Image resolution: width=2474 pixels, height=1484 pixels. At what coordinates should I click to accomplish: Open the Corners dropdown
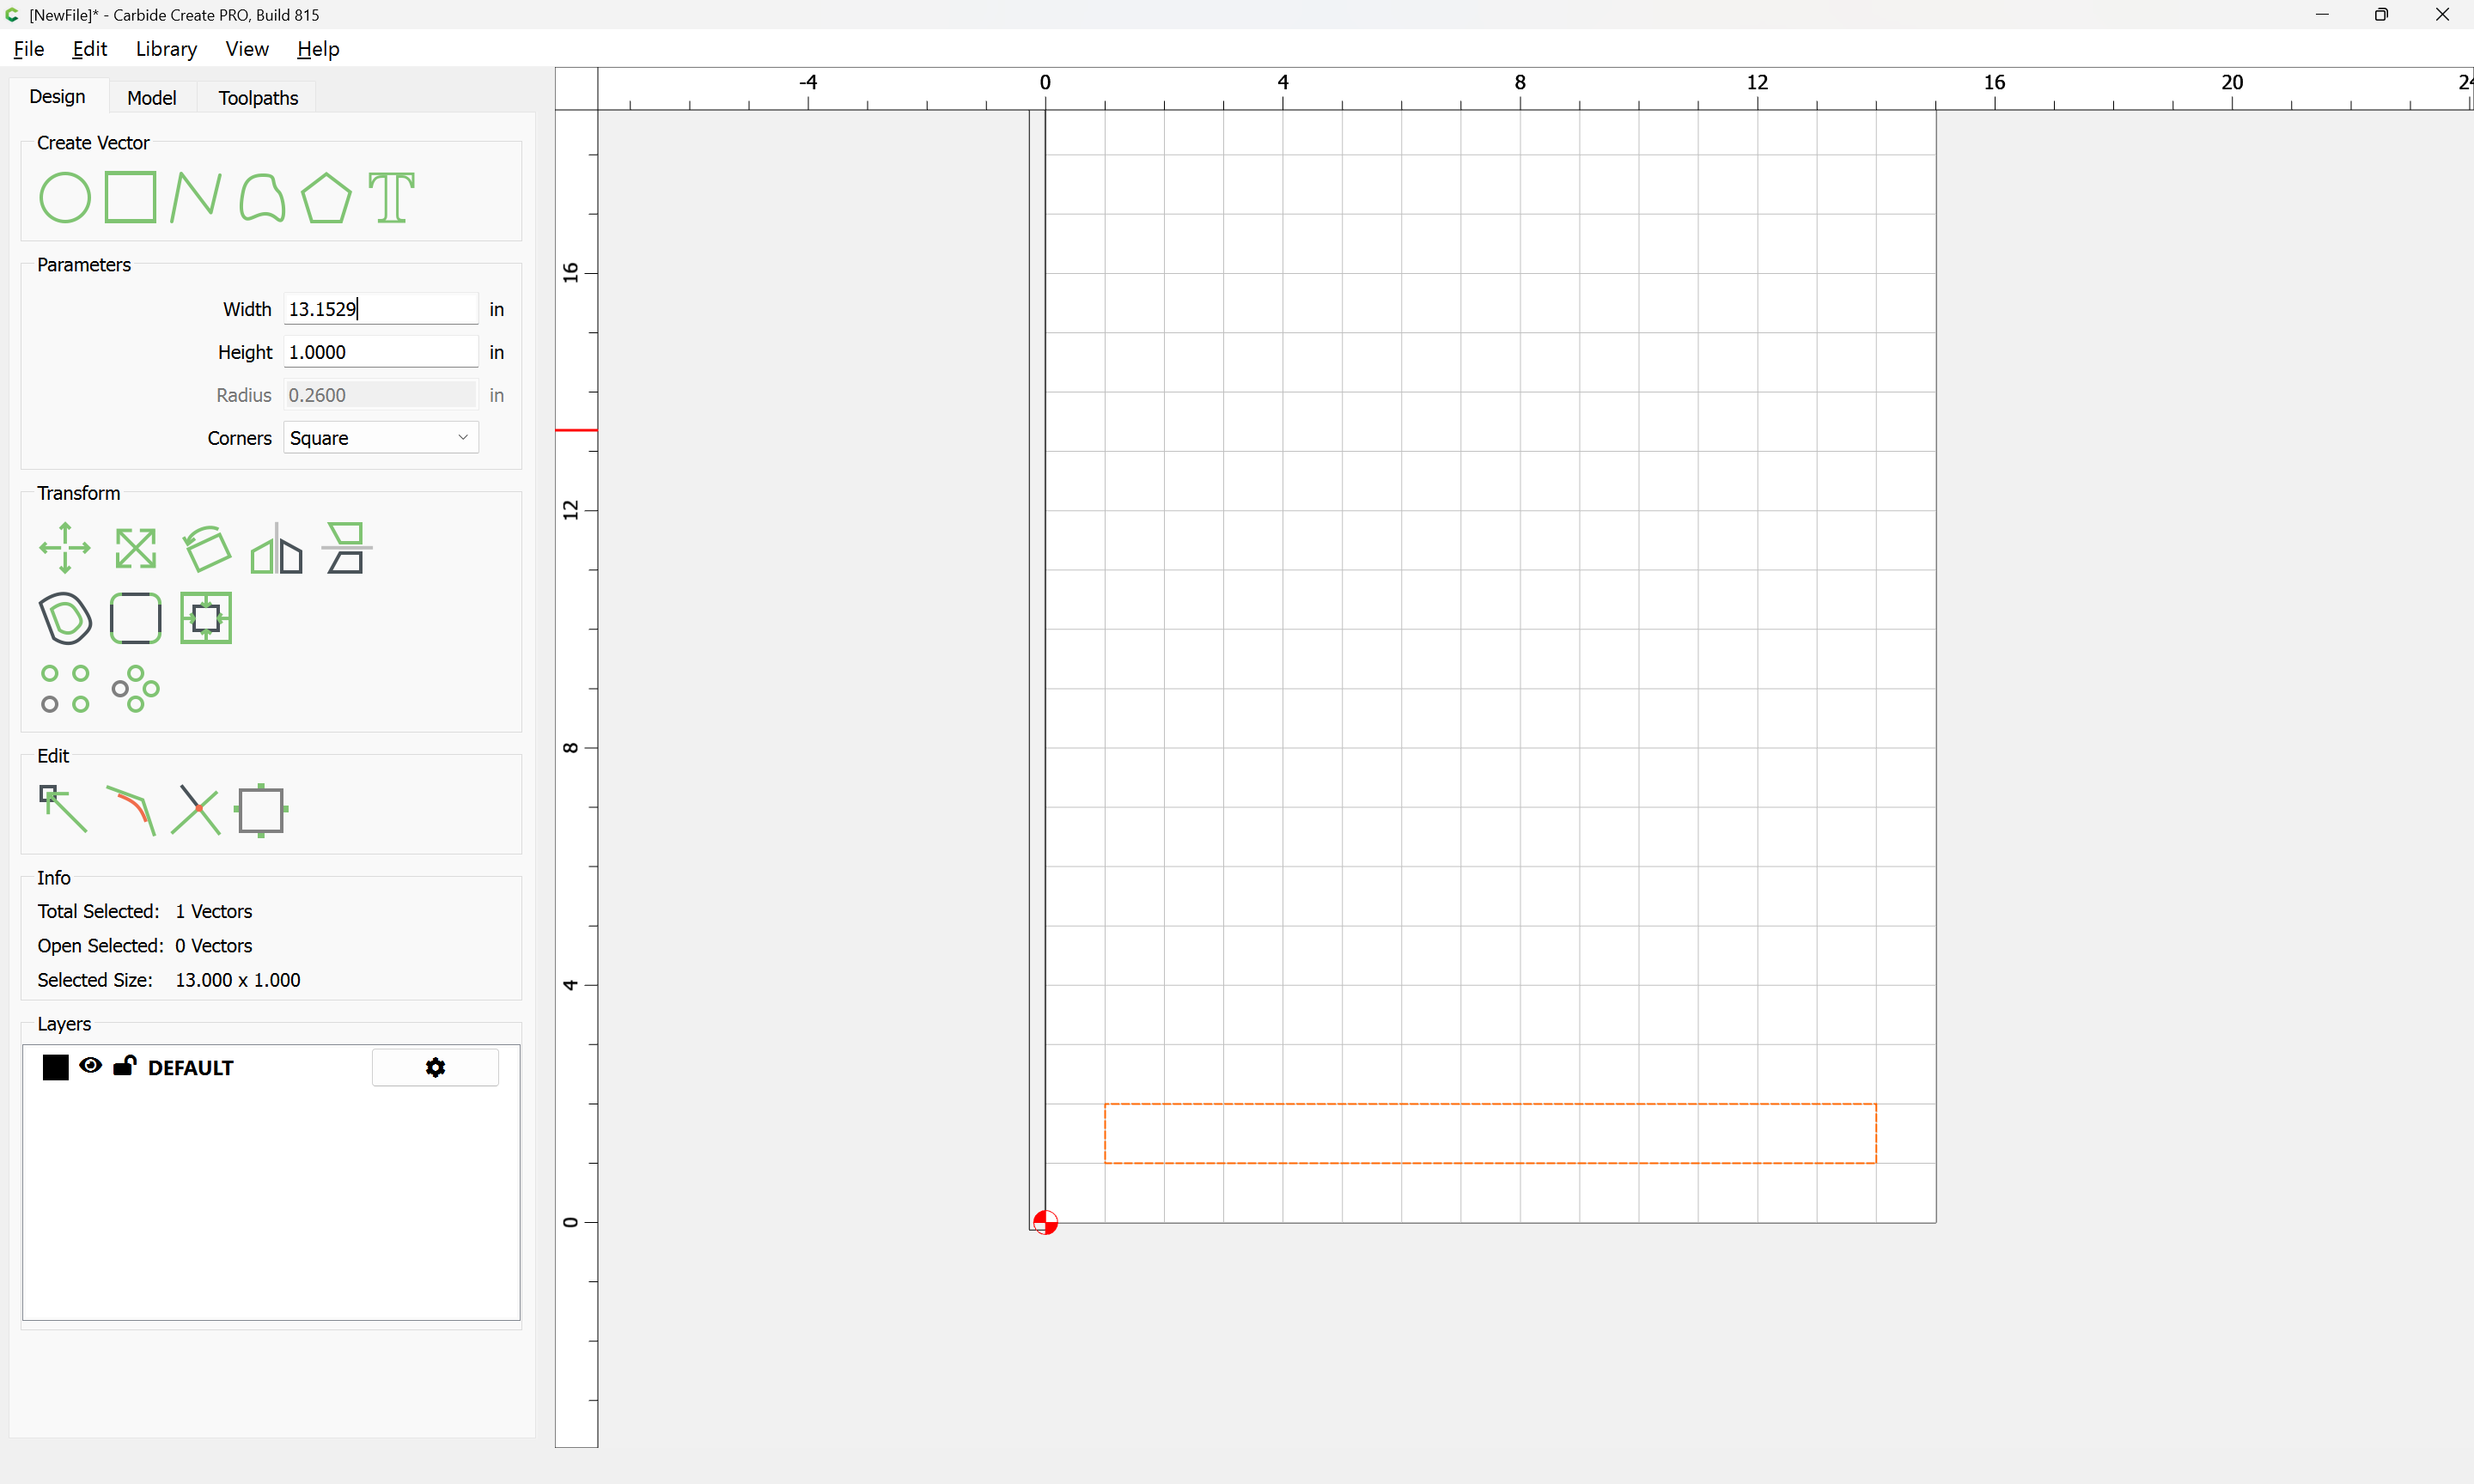point(381,438)
